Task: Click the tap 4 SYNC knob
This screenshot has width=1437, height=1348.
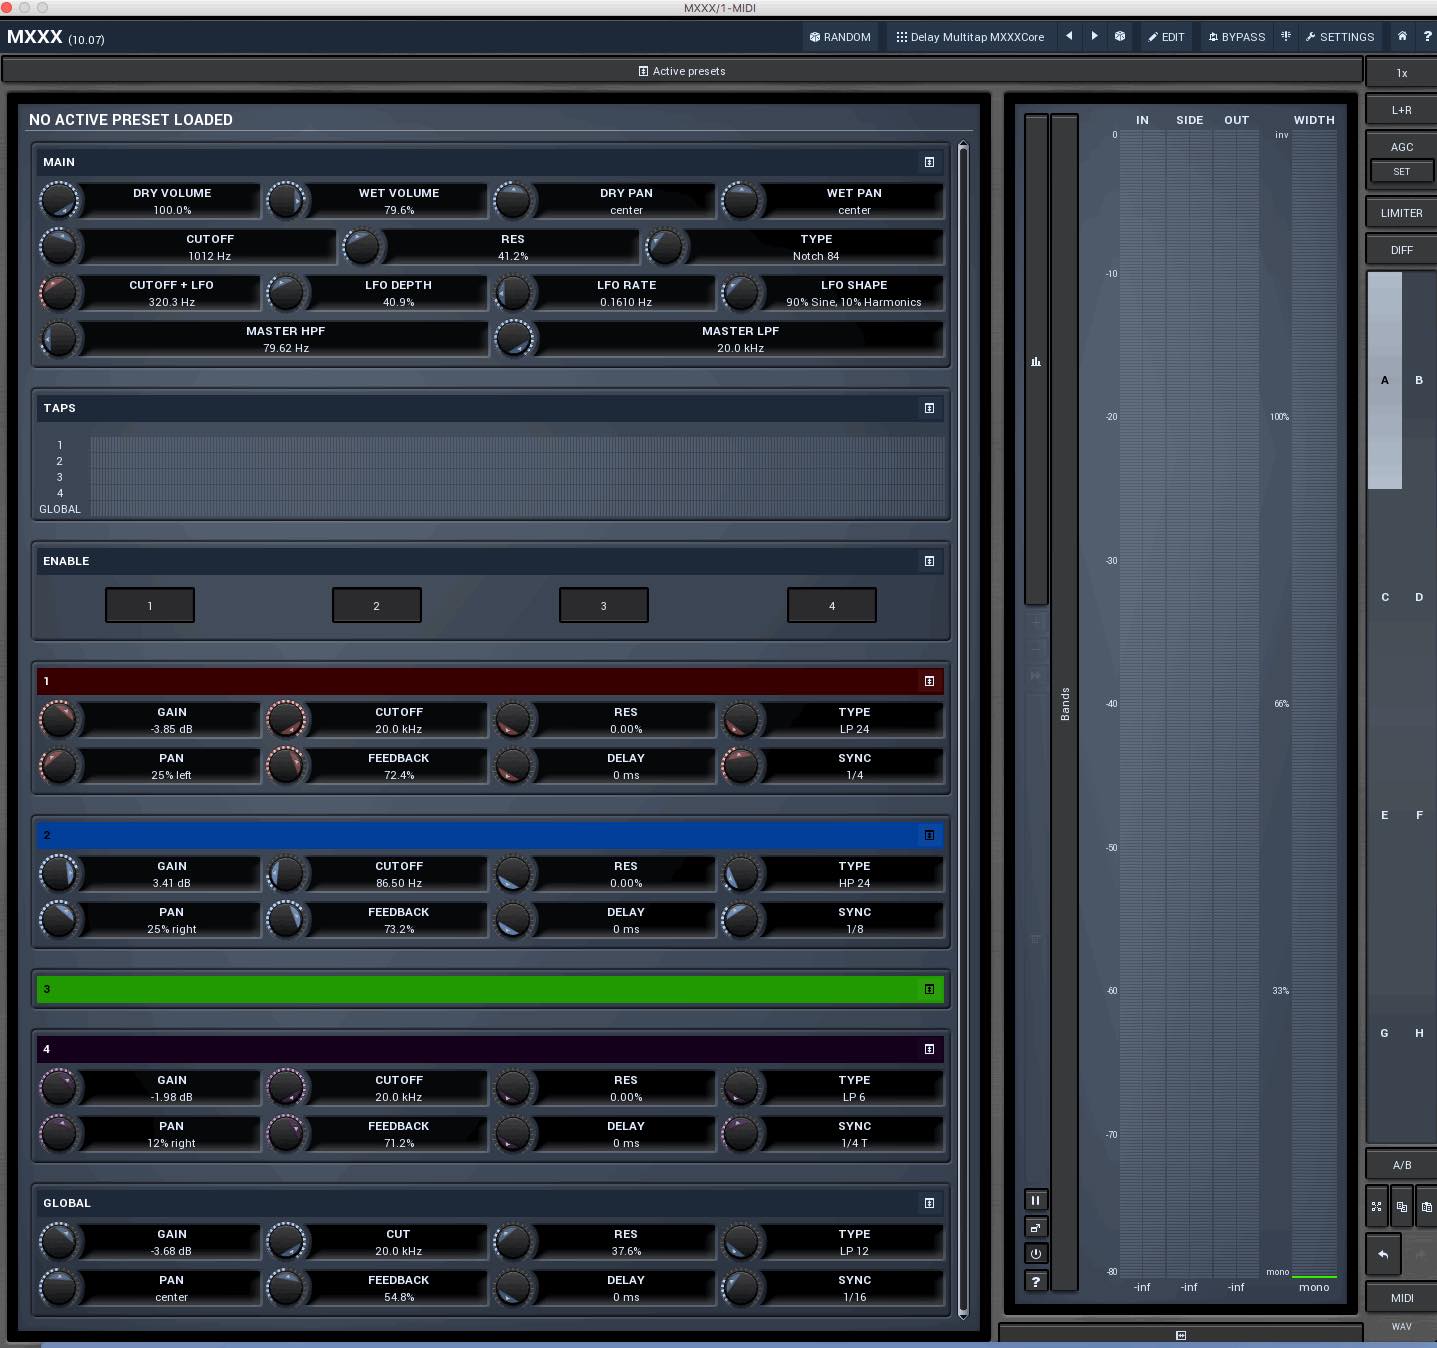Action: click(x=741, y=1134)
